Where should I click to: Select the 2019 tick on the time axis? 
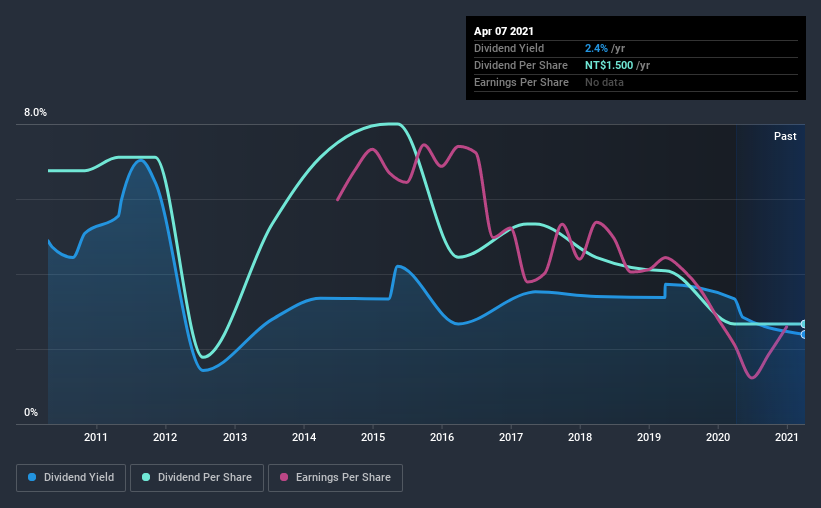pyautogui.click(x=649, y=437)
